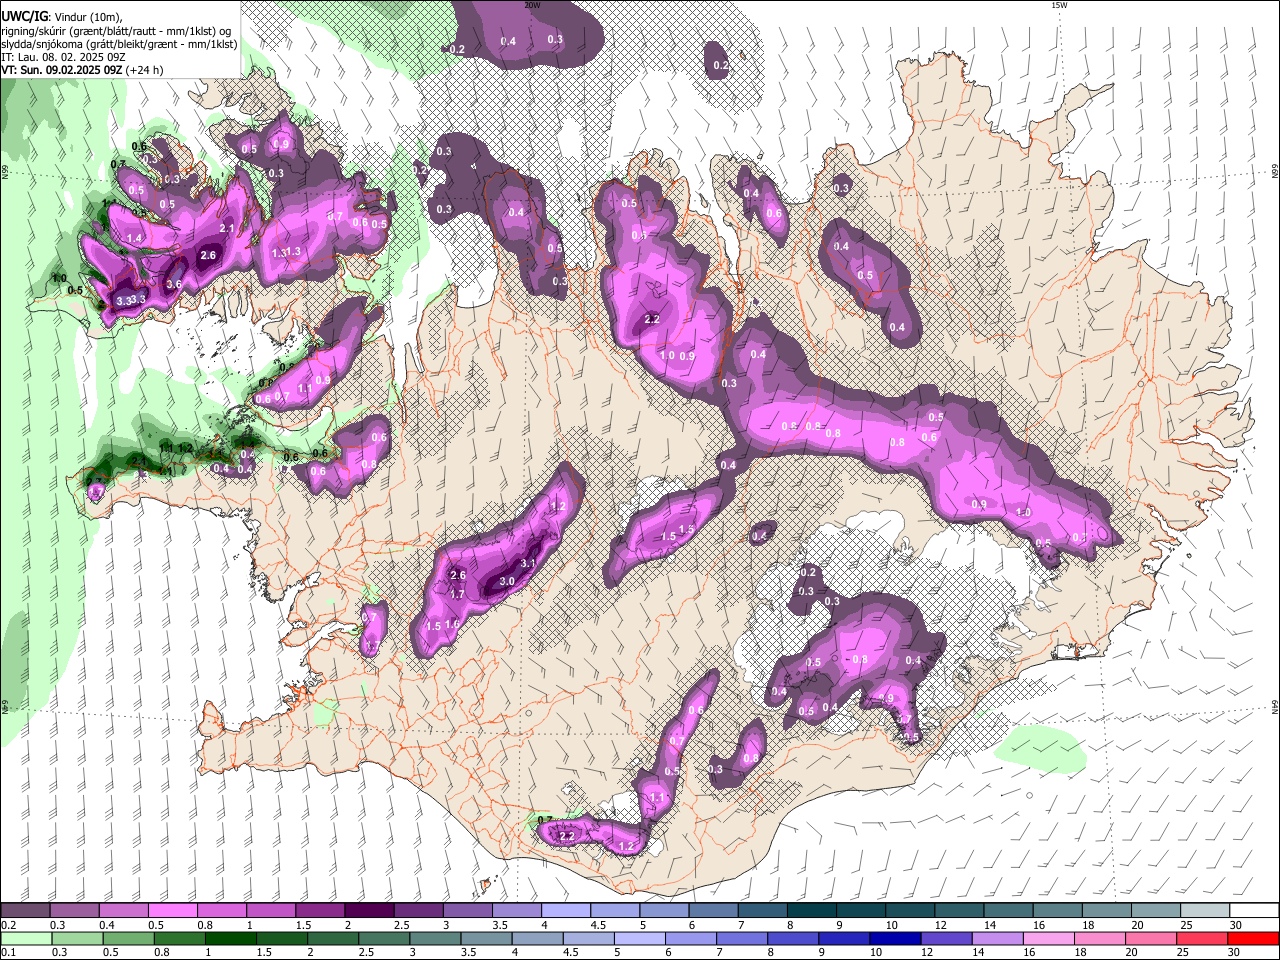Select bottom legend dark blue swatch labeled 10
Screen dimensions: 1280x960
pyautogui.click(x=896, y=939)
